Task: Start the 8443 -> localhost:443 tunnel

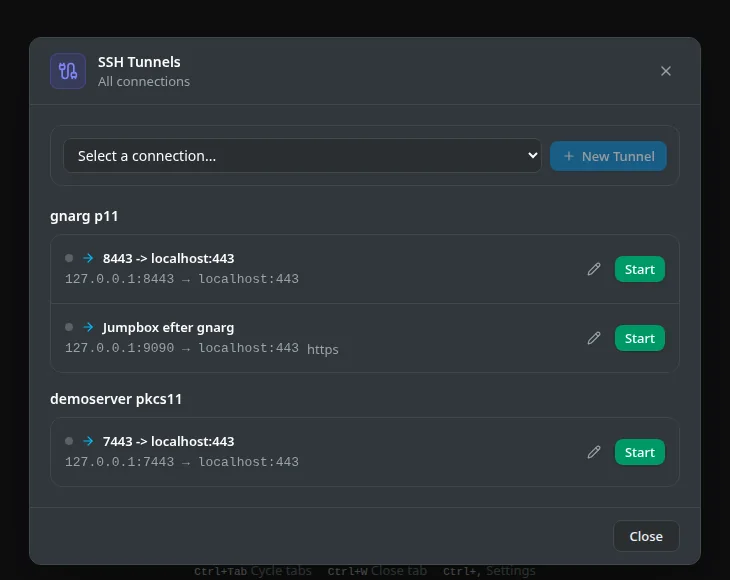Action: pyautogui.click(x=640, y=269)
